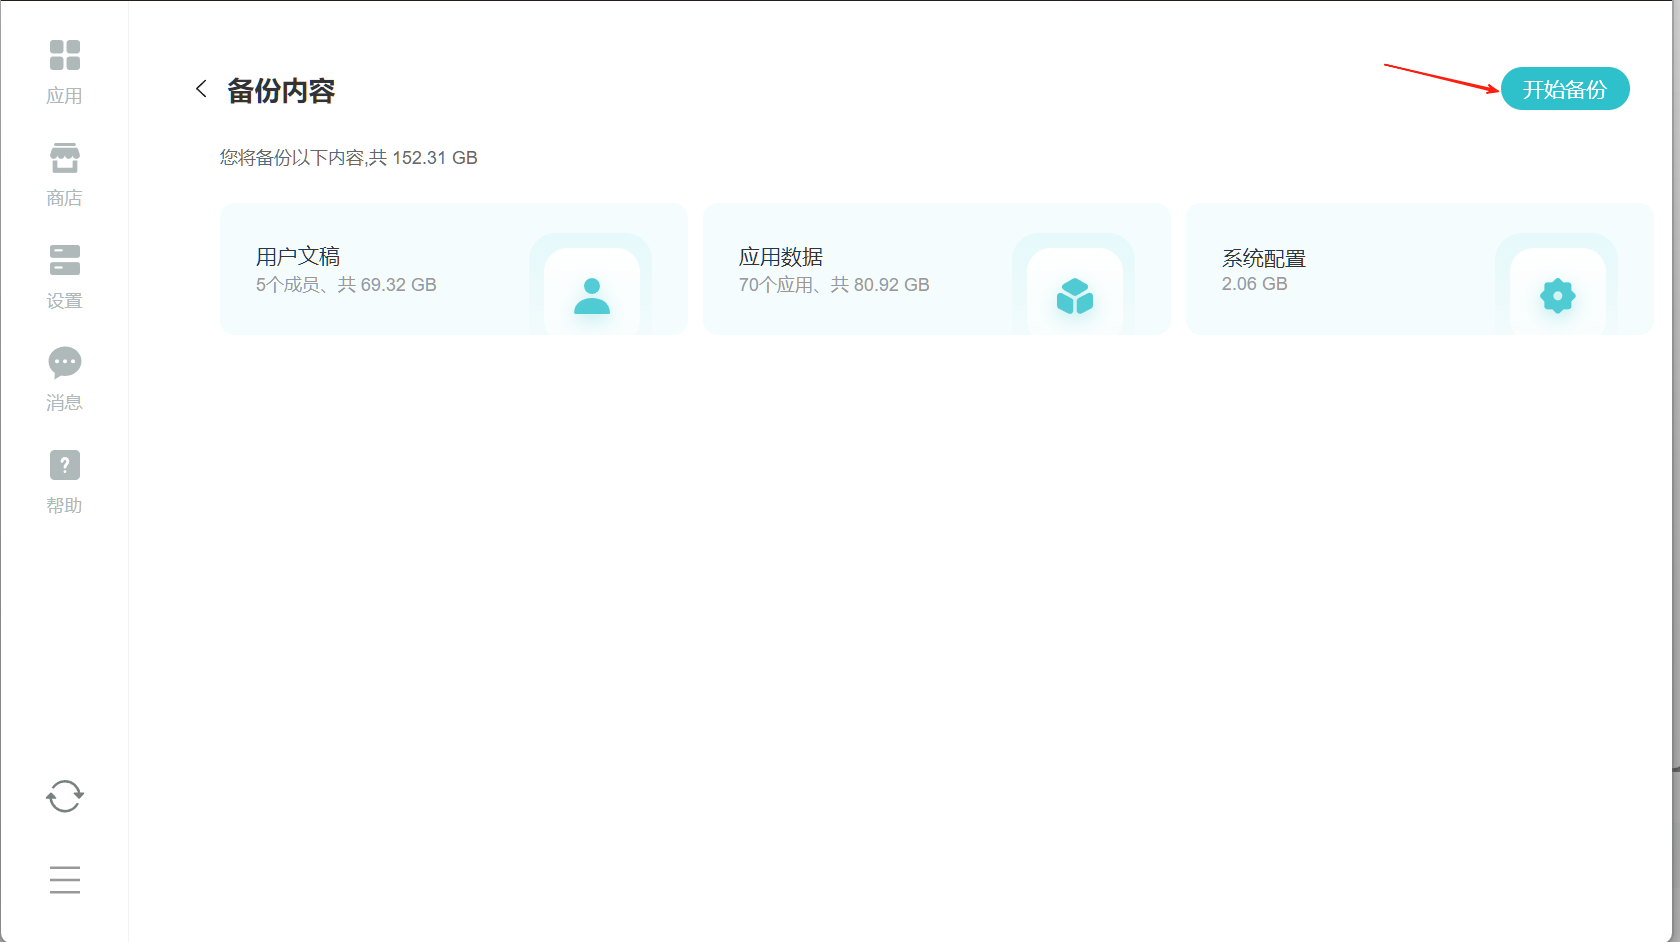Click the 消息 label in the sidebar

(65, 403)
